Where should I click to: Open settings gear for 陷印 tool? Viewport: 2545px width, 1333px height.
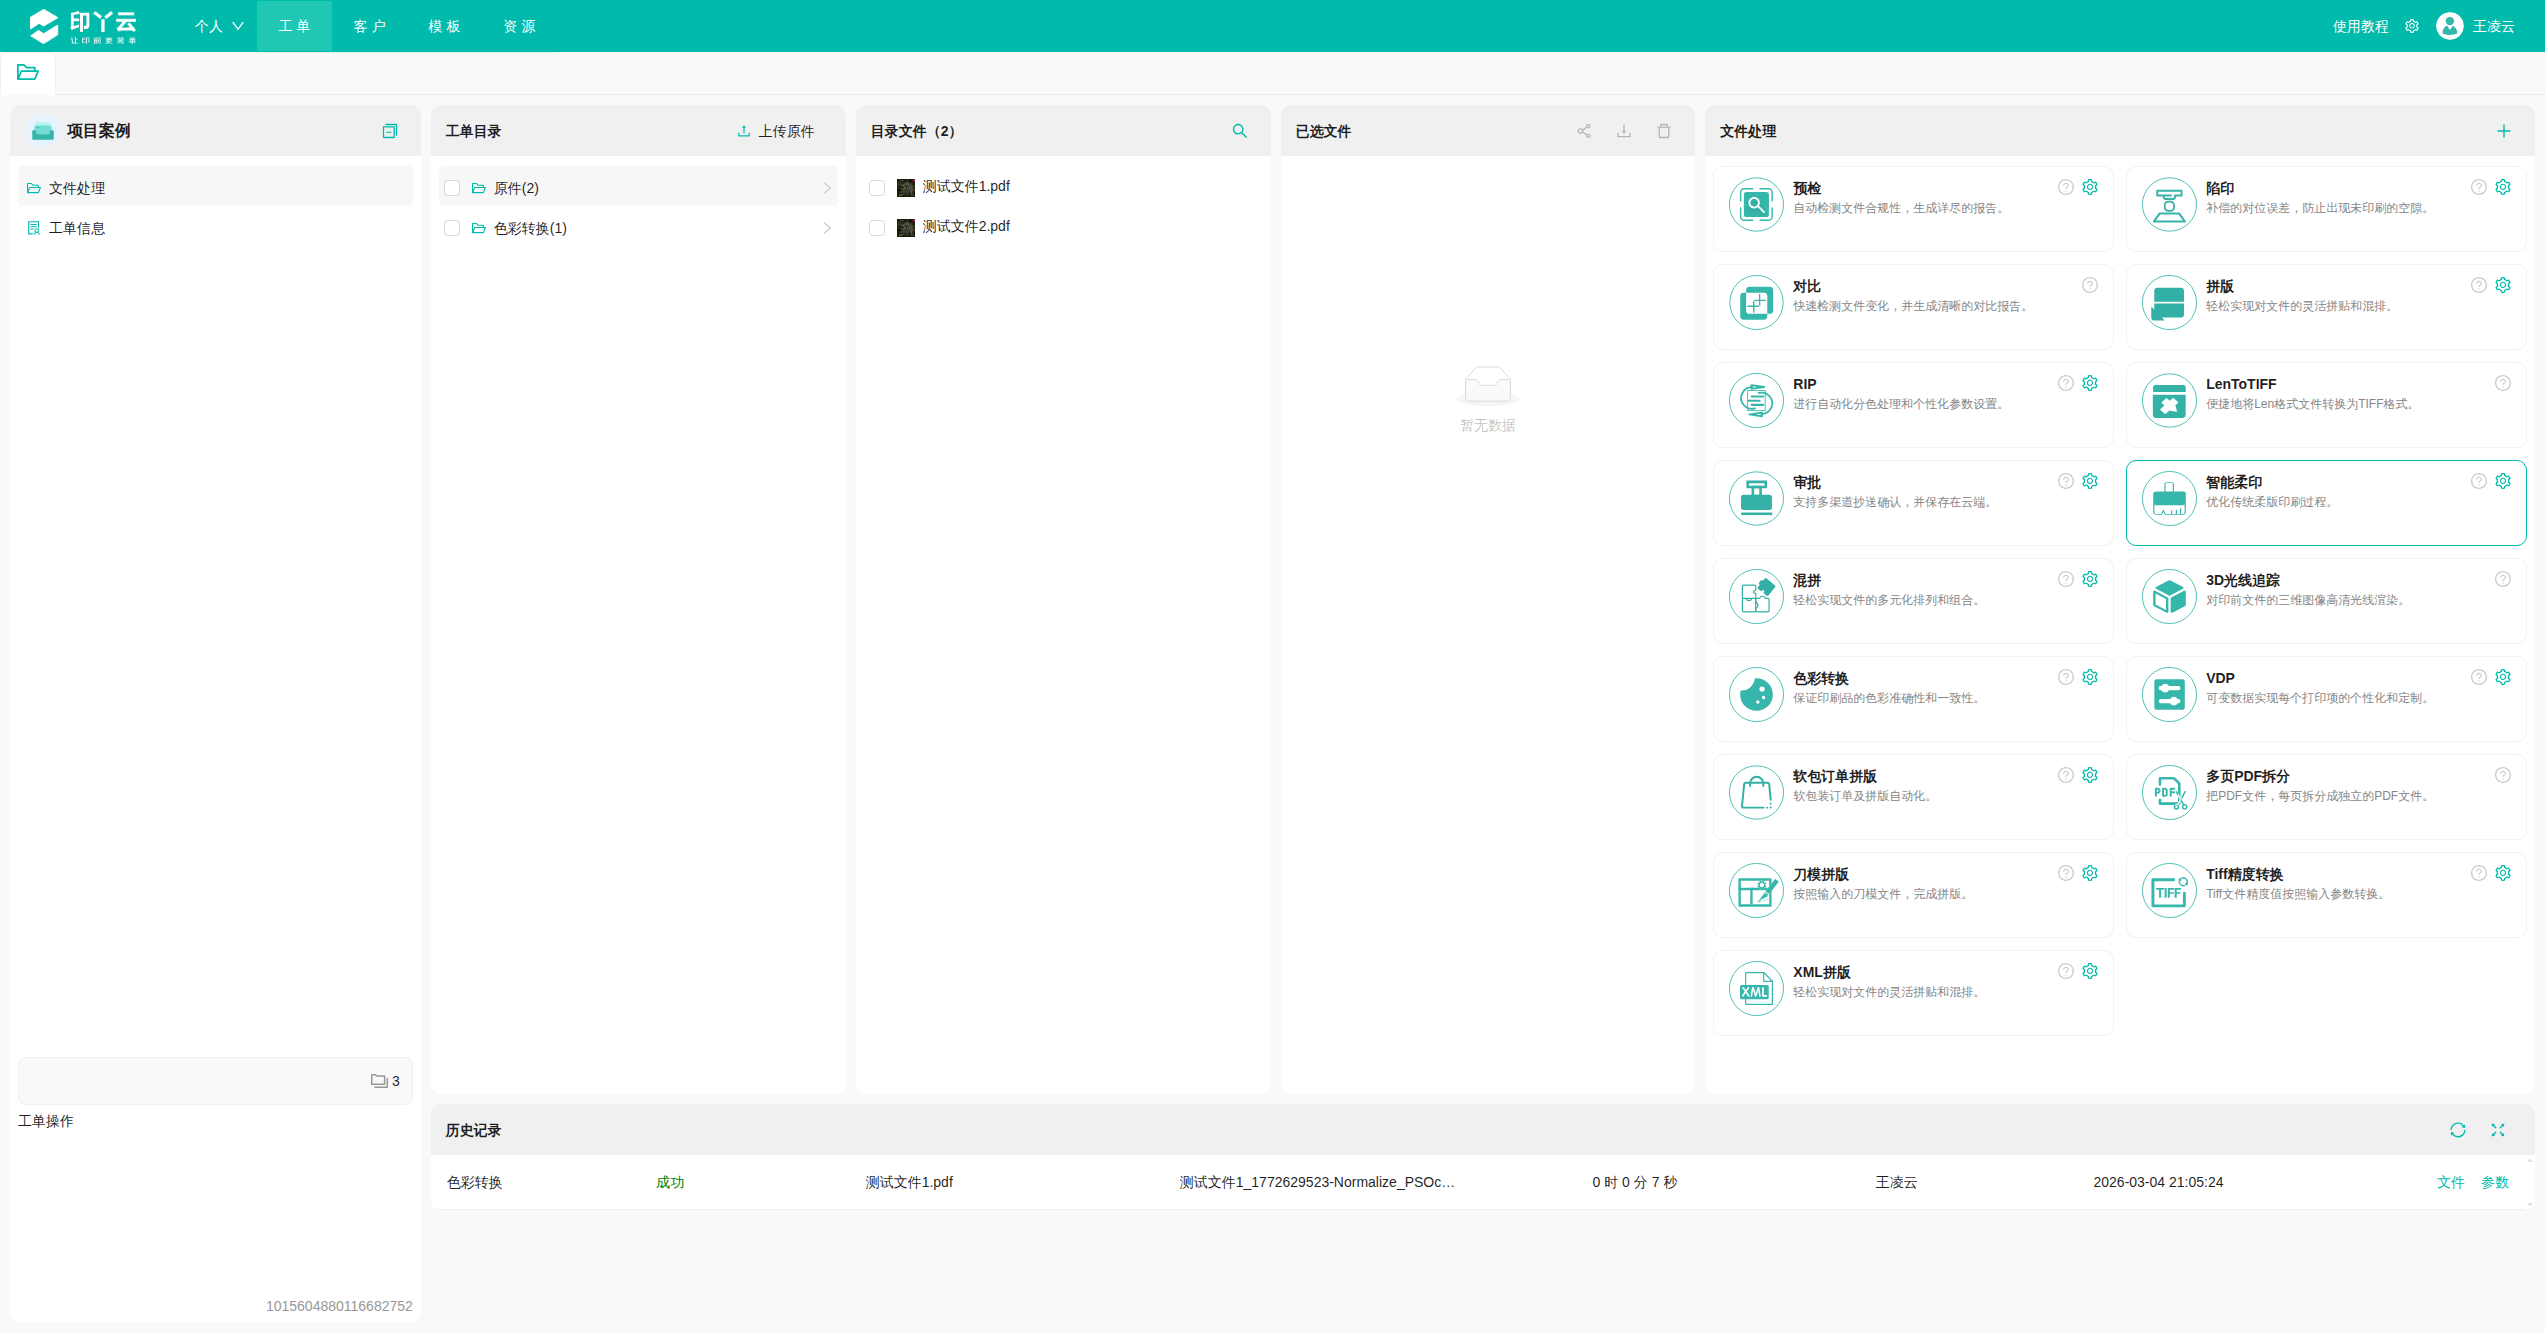[x=2503, y=187]
